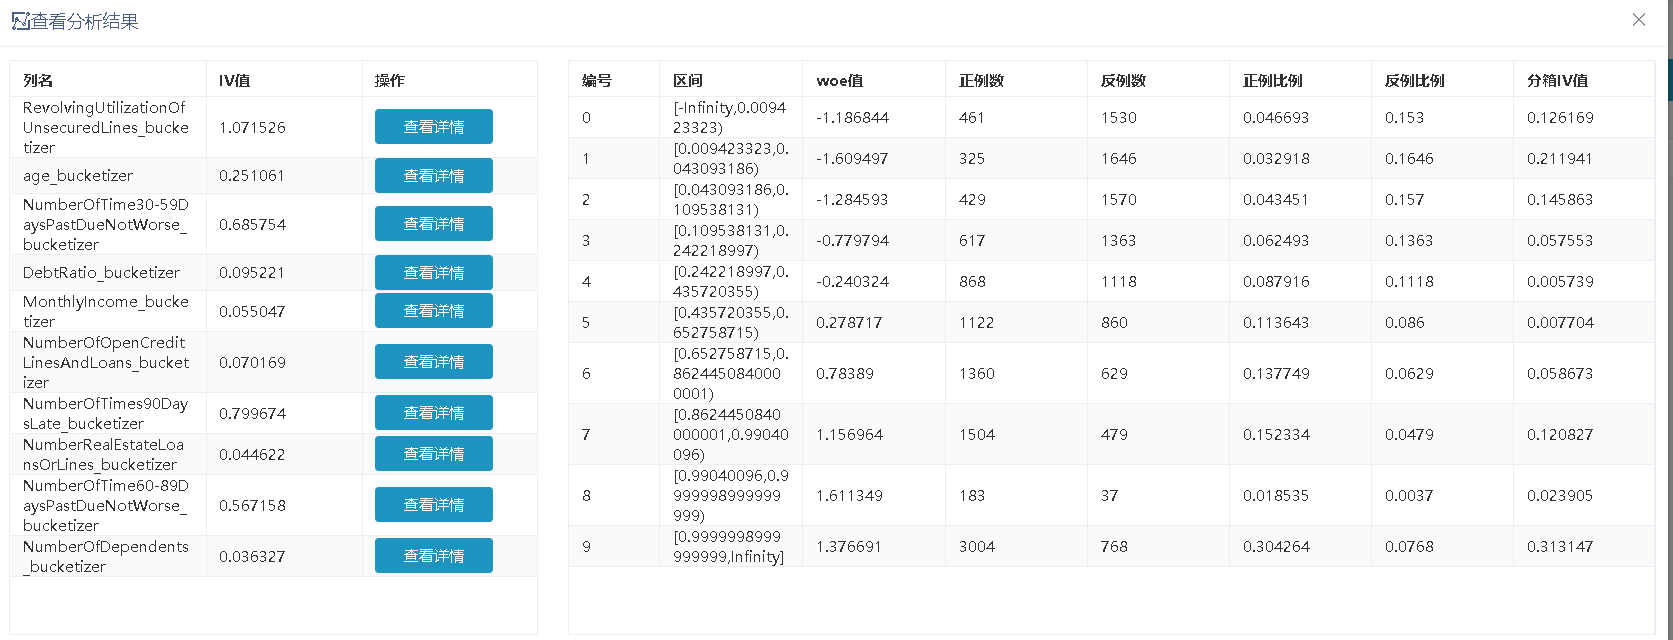Screen dimensions: 1673x640
Task: Click the woe值 column header
Action: [840, 80]
